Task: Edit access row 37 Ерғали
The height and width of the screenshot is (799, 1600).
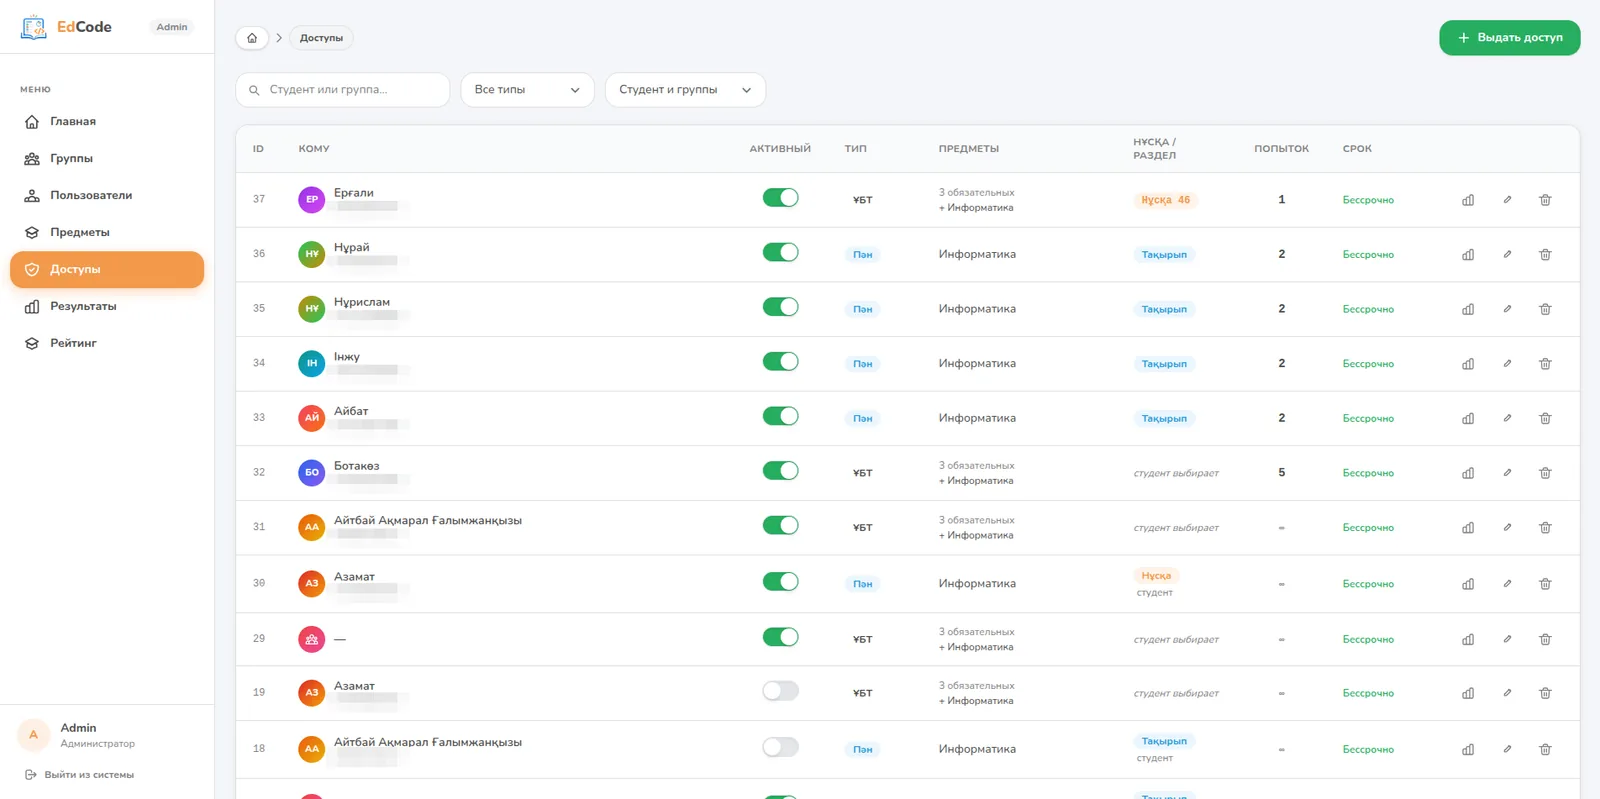Action: (1507, 200)
